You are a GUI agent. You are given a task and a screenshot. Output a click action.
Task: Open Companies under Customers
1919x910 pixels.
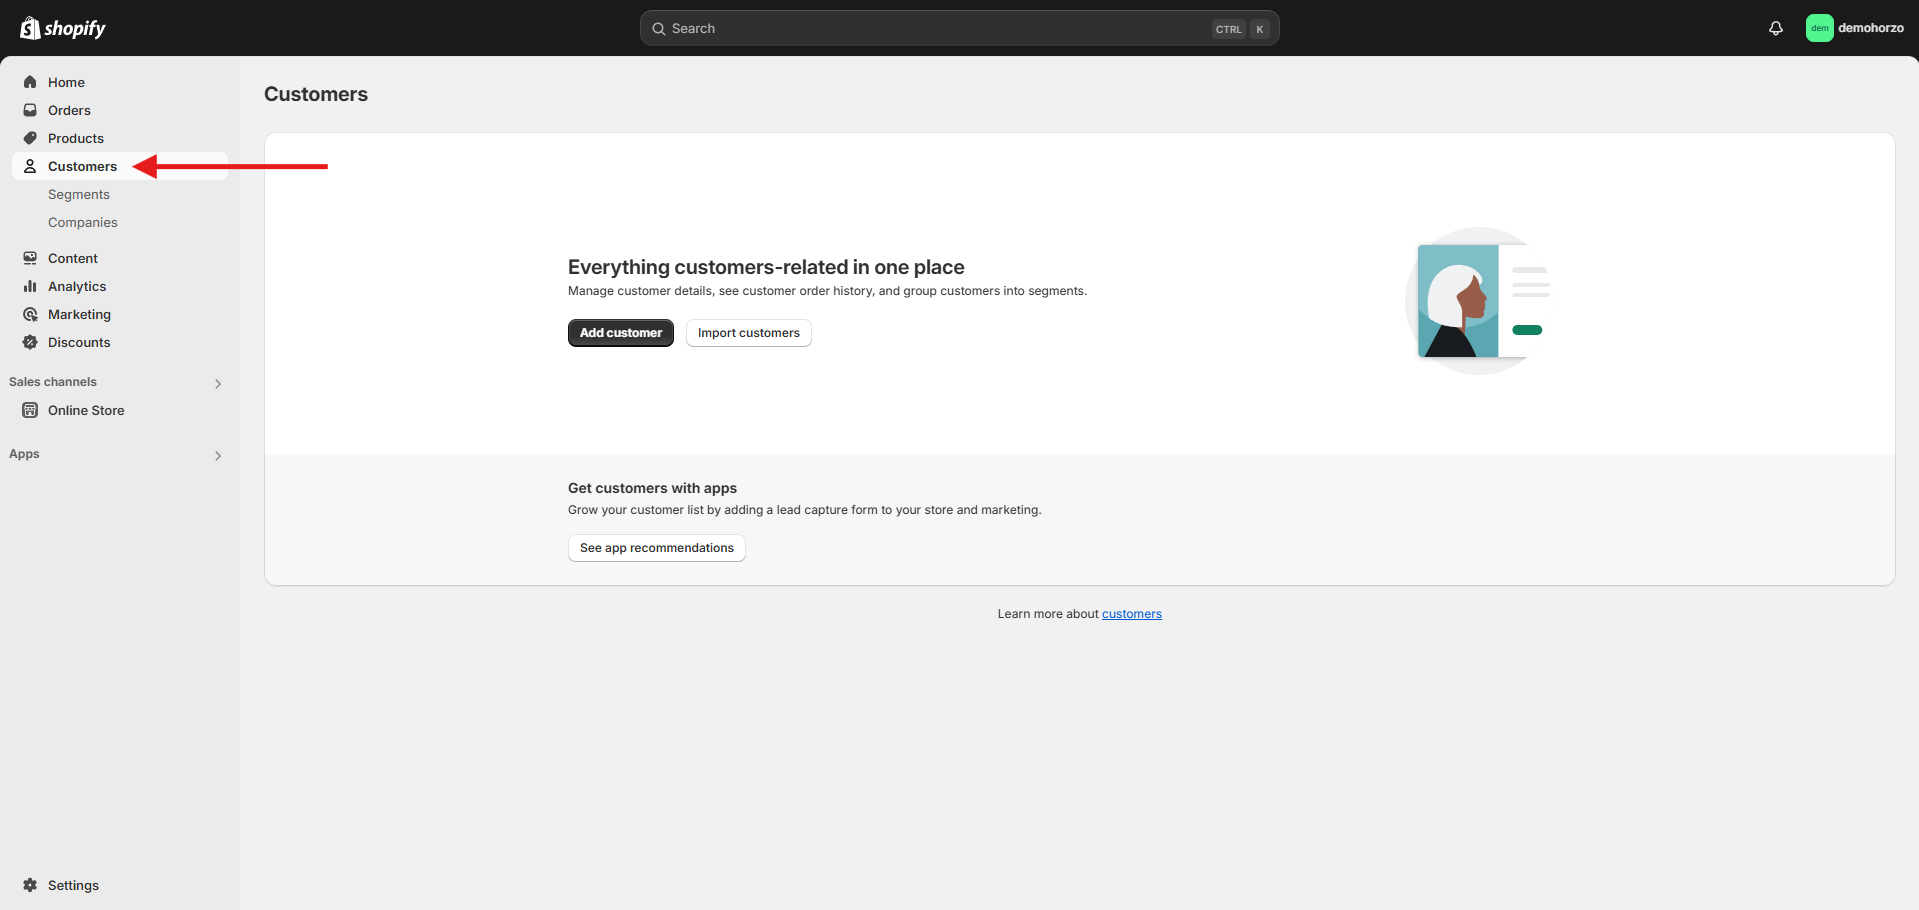83,222
